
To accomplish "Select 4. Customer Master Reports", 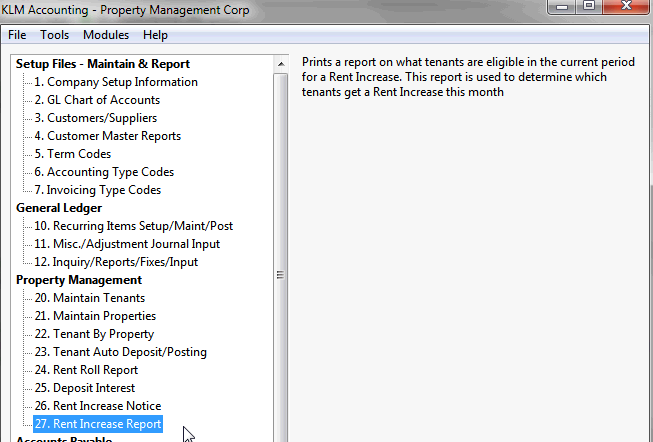I will point(107,136).
